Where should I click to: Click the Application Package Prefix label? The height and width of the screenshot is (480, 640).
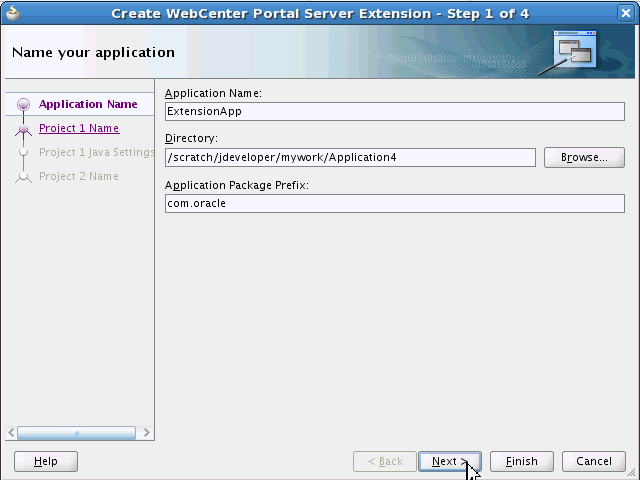(x=237, y=185)
